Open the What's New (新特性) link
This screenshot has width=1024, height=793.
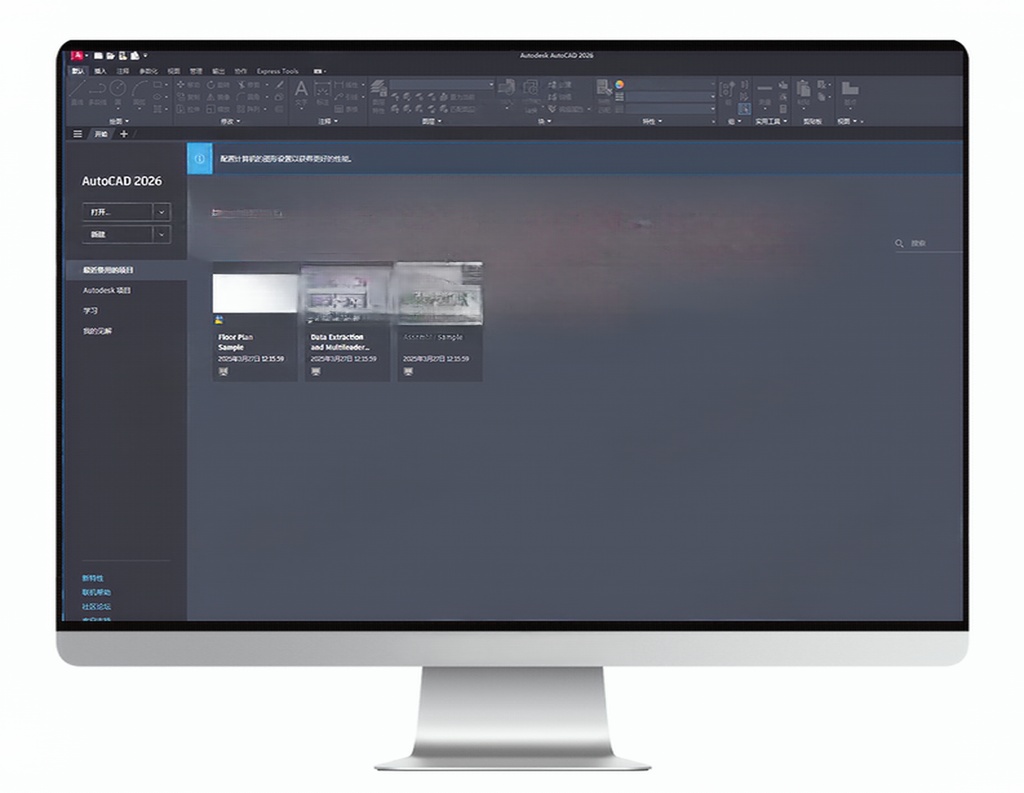92,578
